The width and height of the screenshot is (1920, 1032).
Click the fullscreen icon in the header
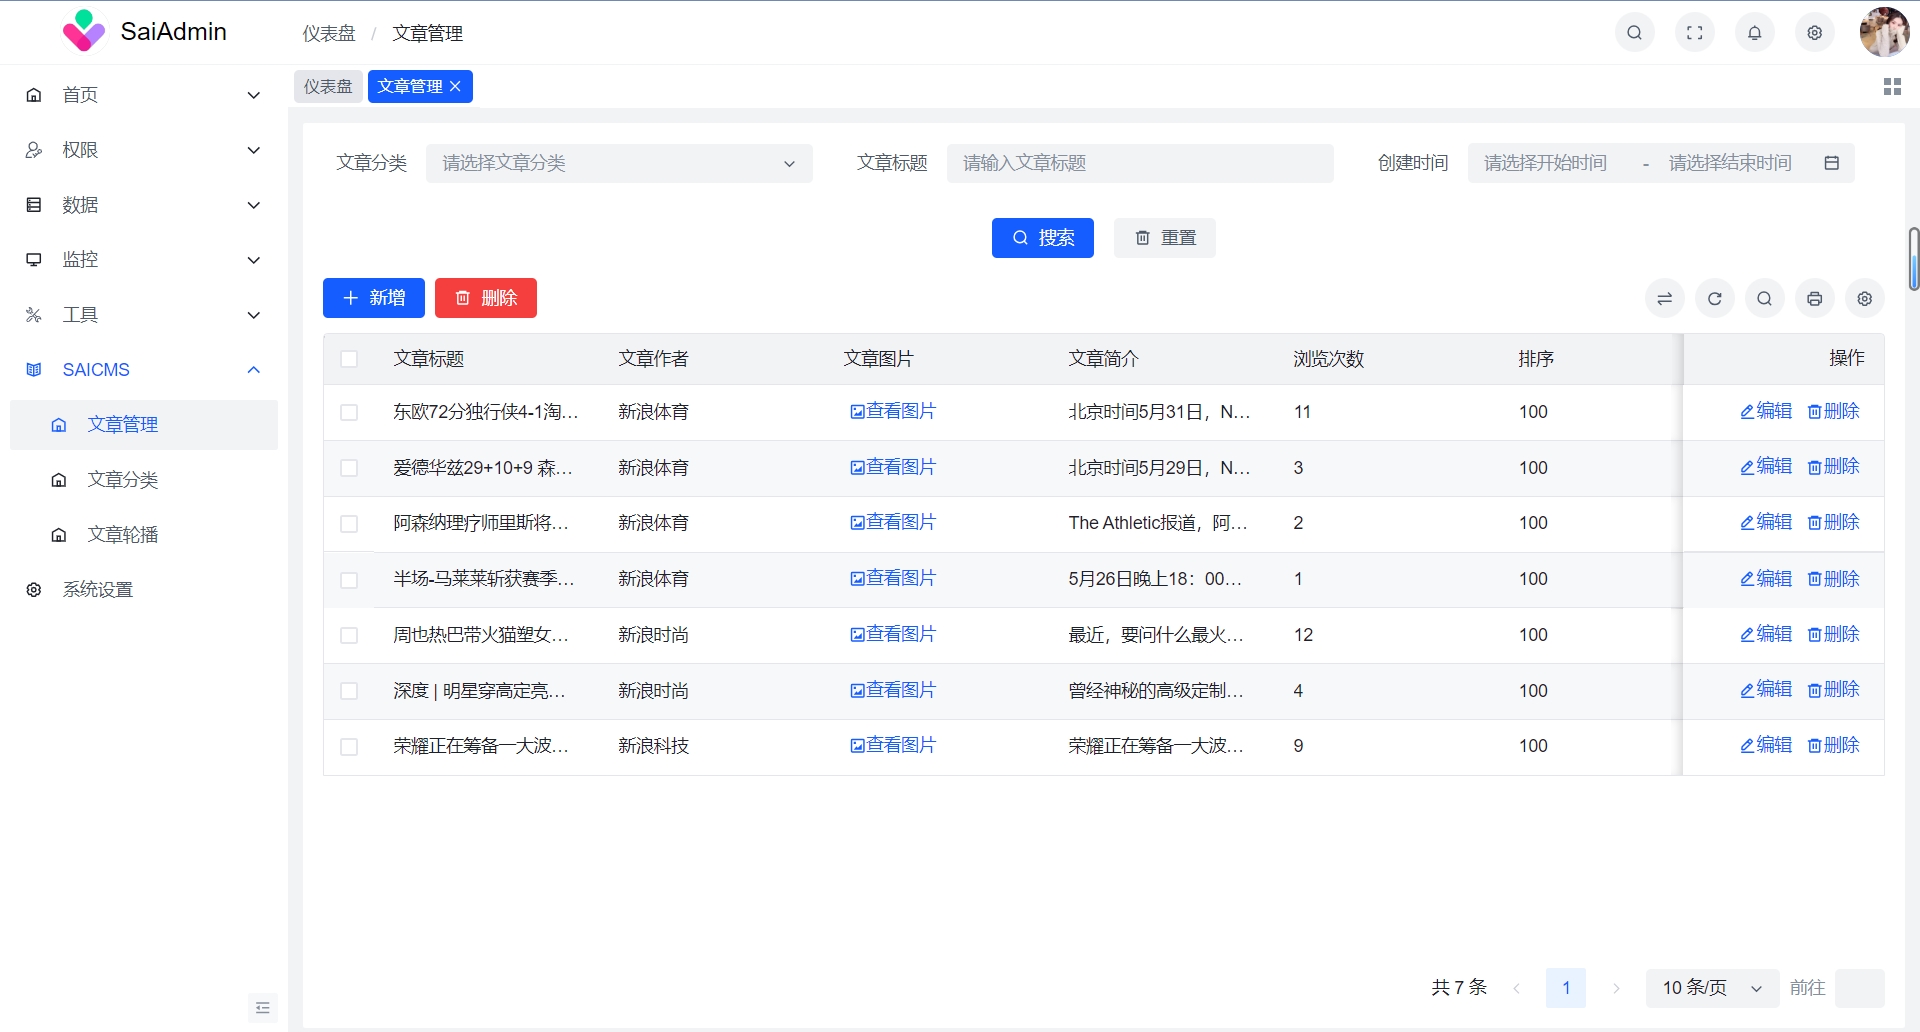point(1694,33)
